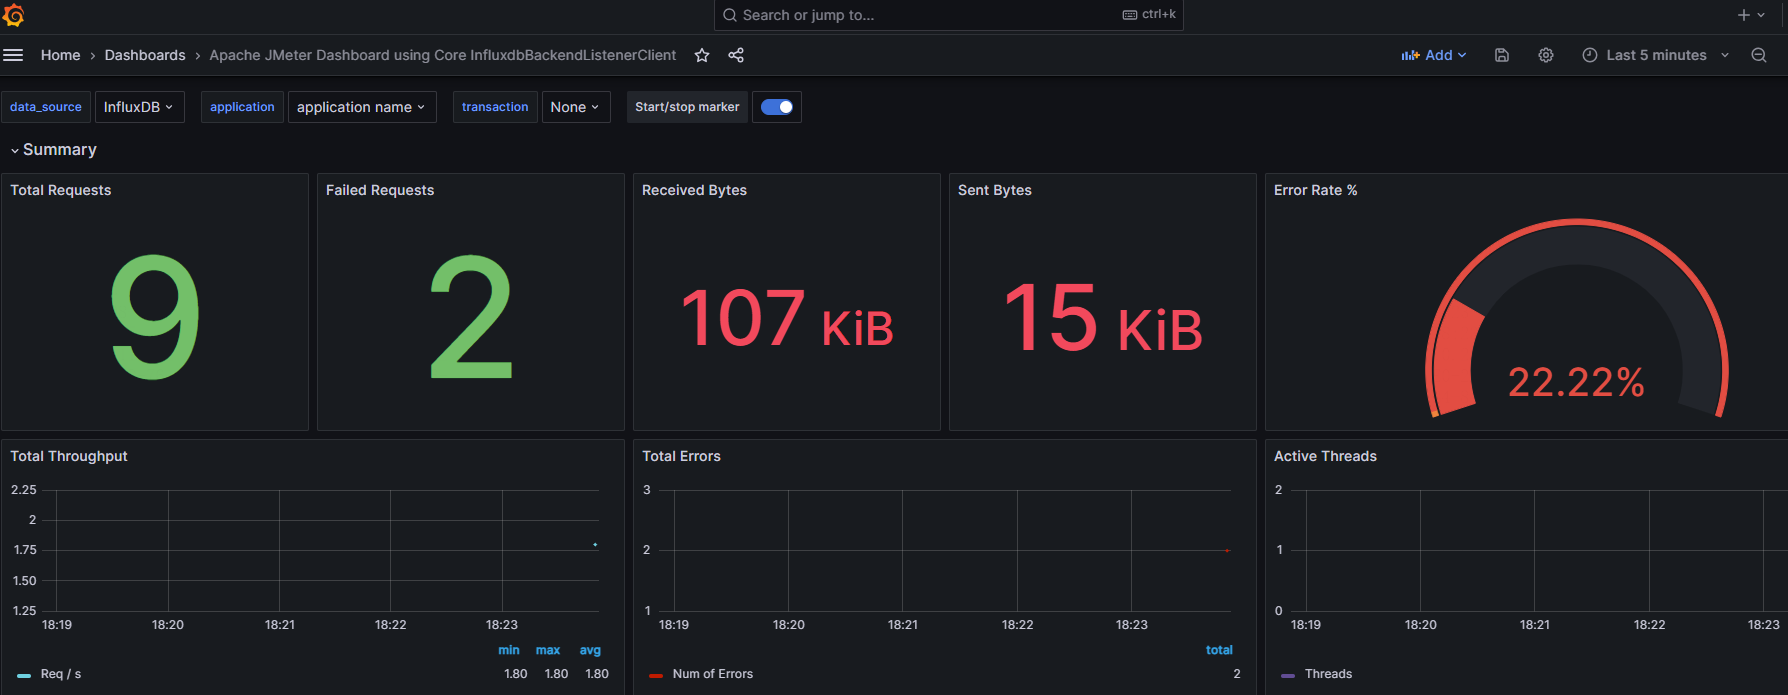
Task: Open Last 5 minutes time range picker
Action: 1656,55
